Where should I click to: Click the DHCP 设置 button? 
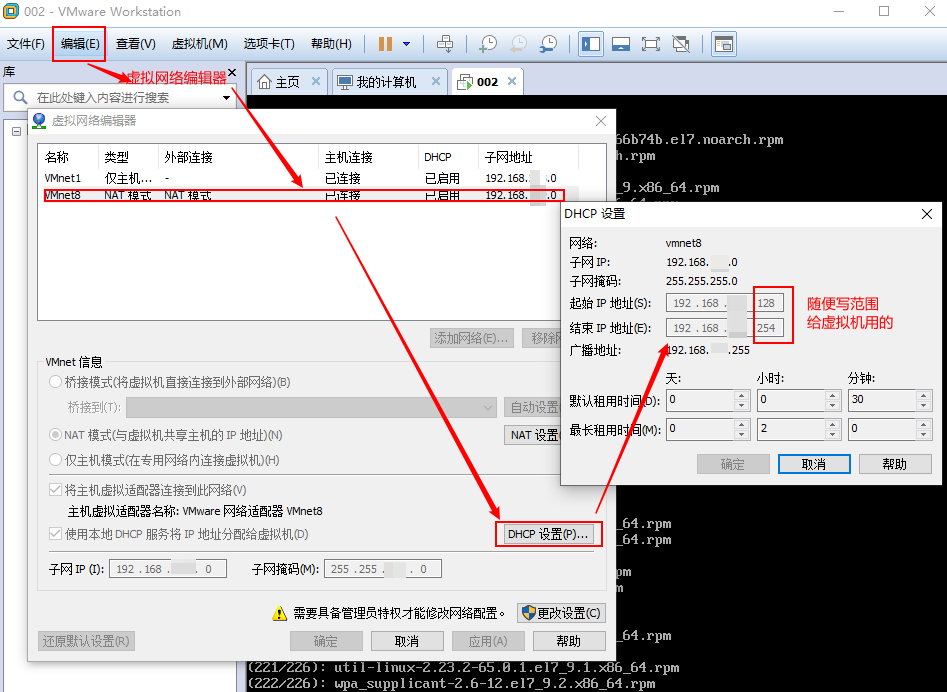548,534
